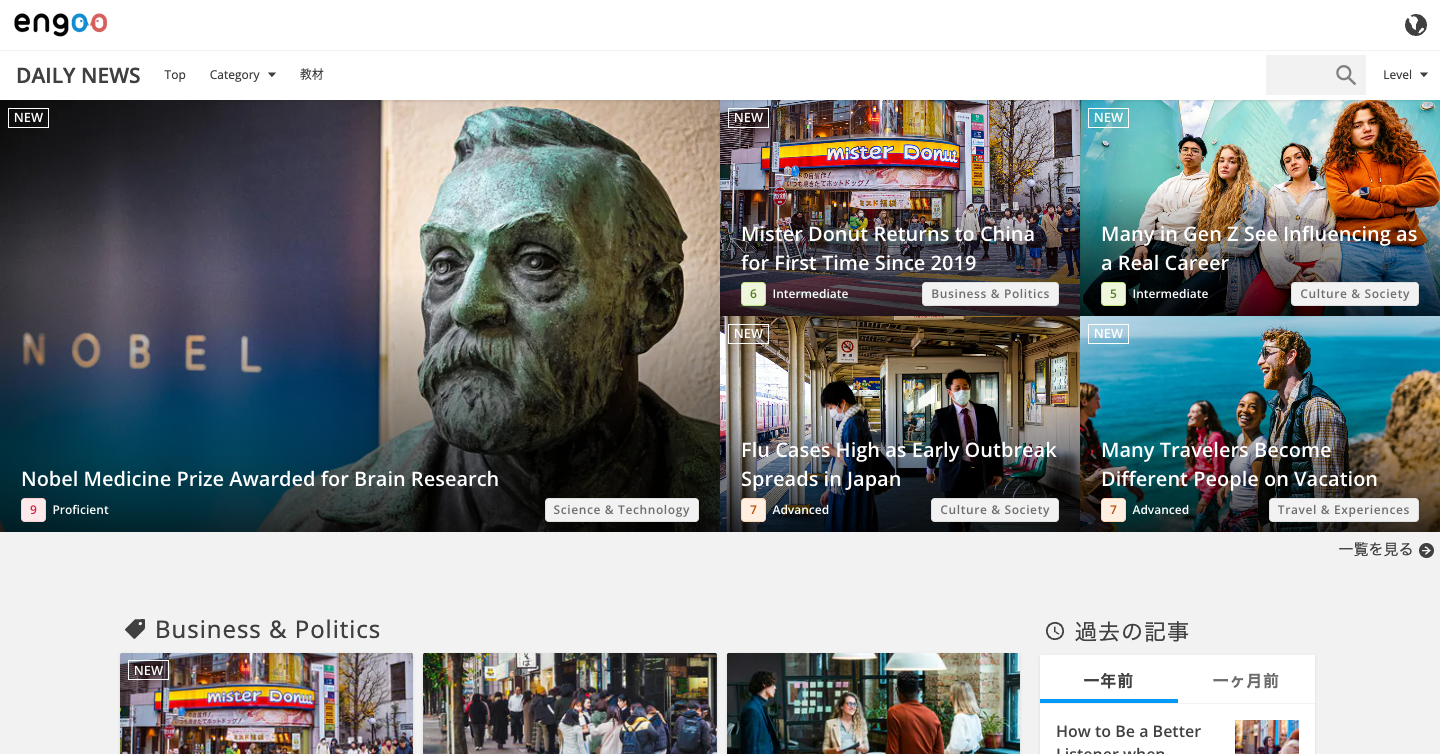Open the 教材 menu item
Viewport: 1440px width, 754px height.
[312, 75]
